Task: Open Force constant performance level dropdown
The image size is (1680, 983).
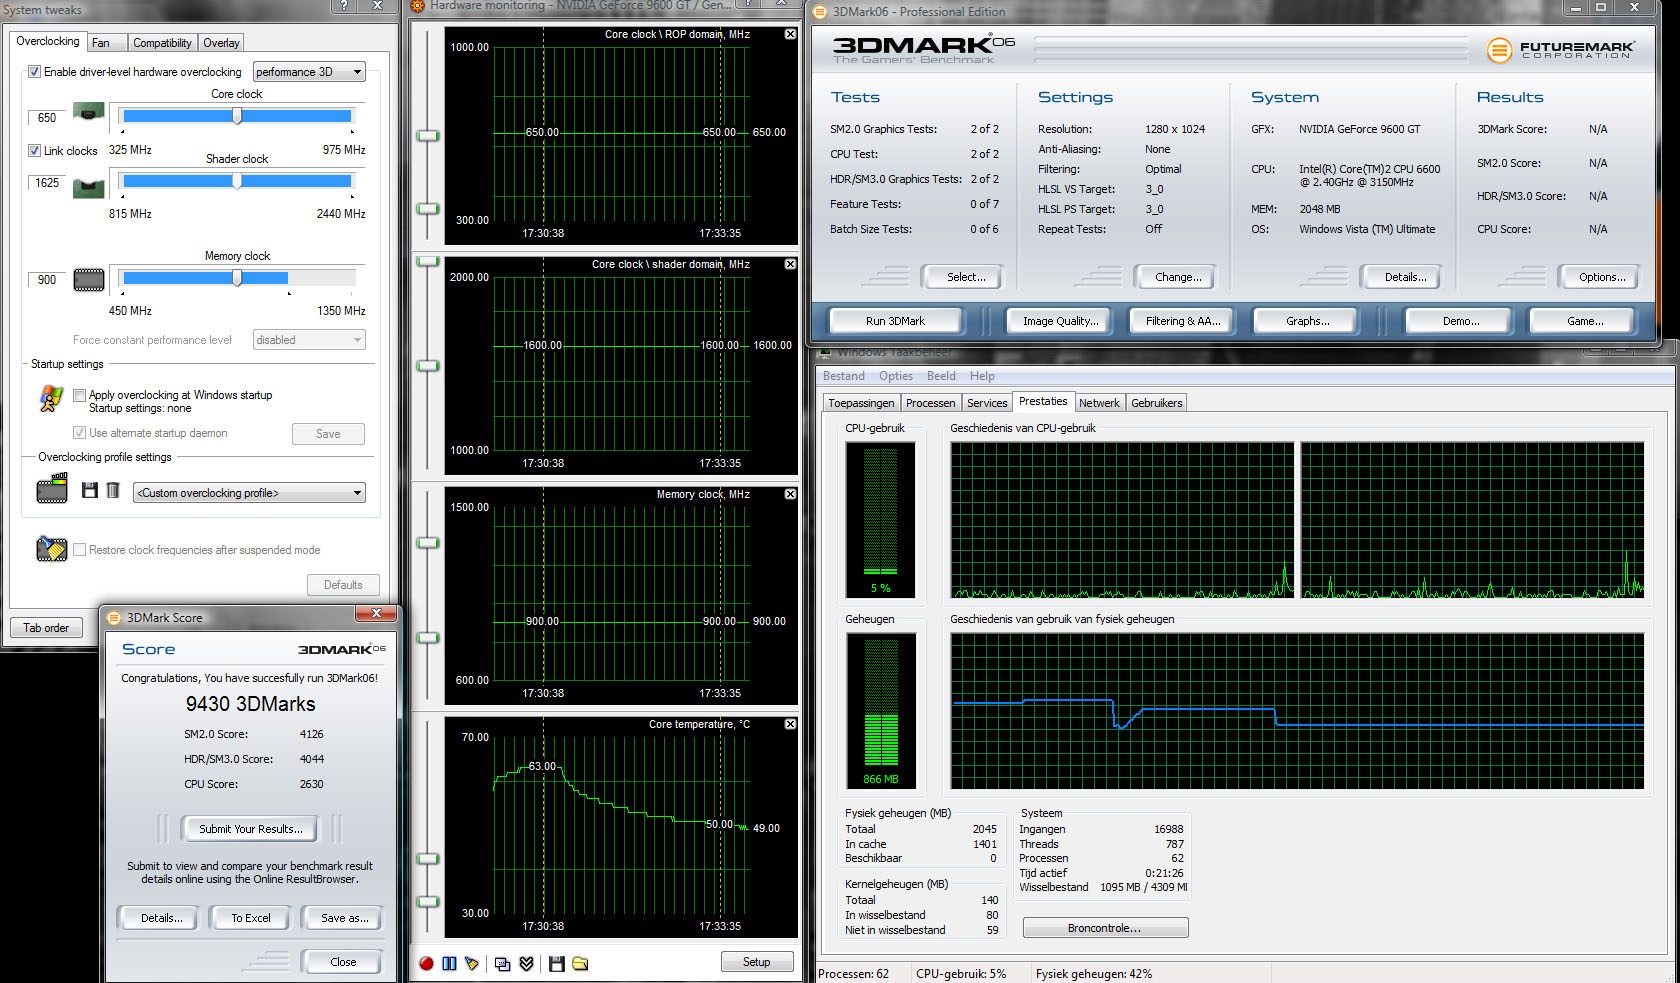Action: click(309, 340)
